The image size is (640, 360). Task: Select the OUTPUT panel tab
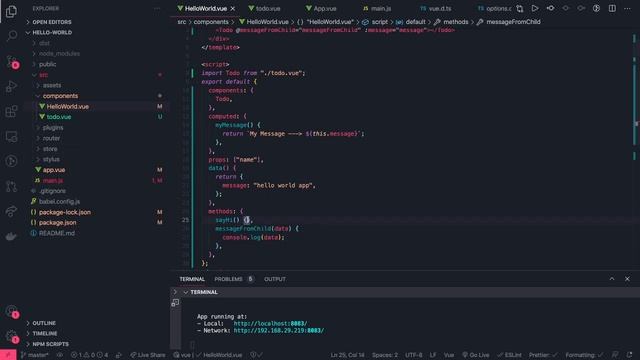pyautogui.click(x=275, y=279)
